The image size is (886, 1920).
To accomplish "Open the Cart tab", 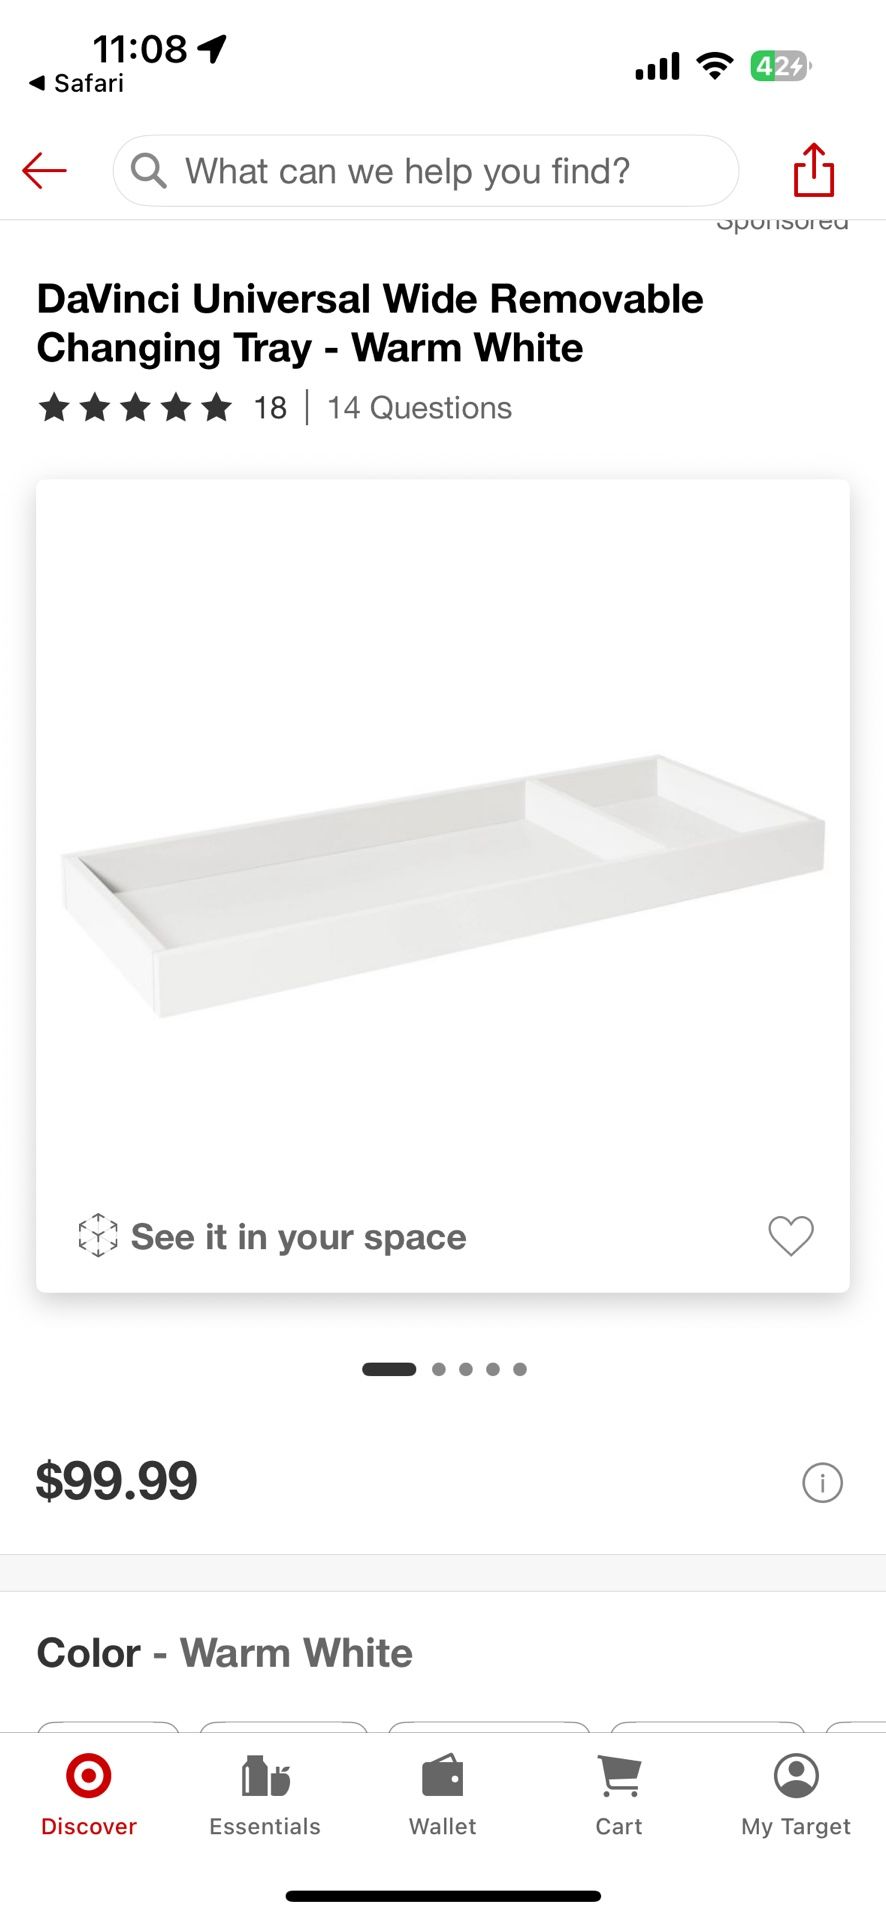I will click(x=619, y=1794).
